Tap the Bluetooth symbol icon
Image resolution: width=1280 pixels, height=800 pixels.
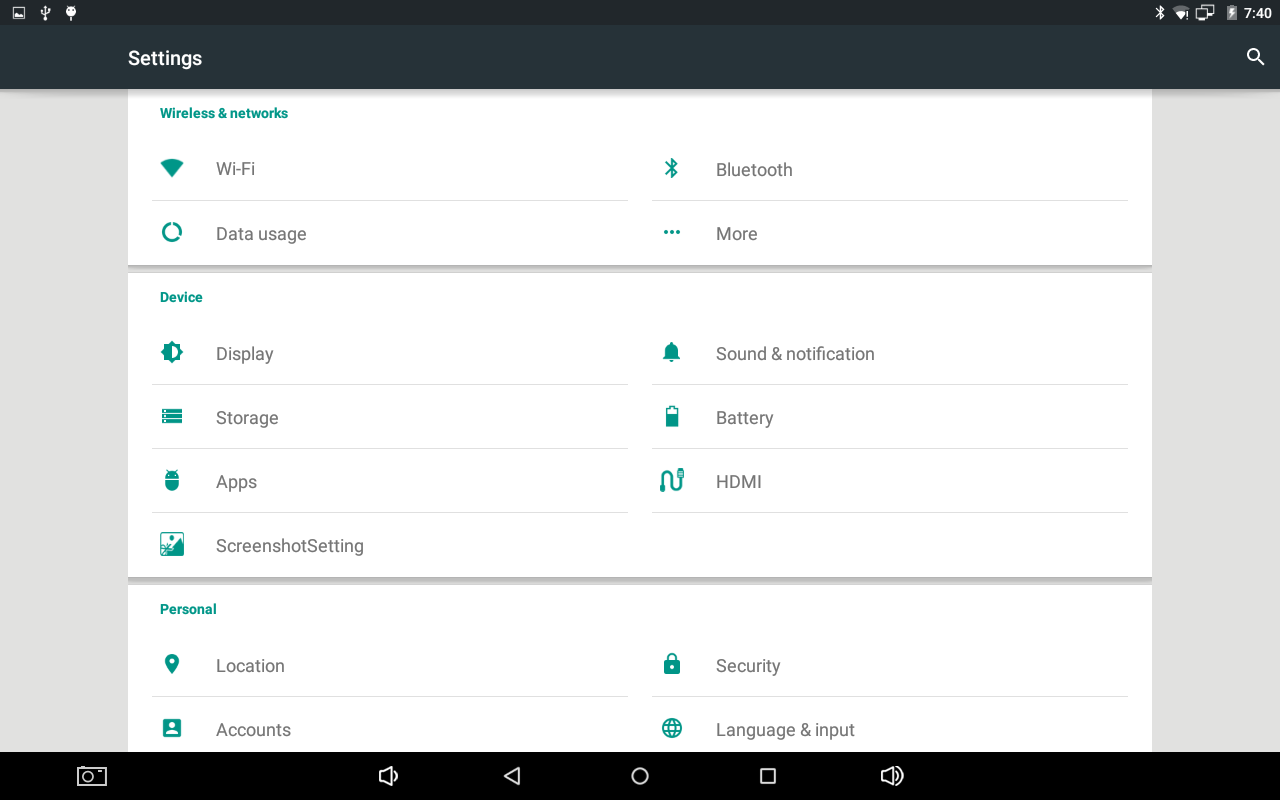(672, 169)
